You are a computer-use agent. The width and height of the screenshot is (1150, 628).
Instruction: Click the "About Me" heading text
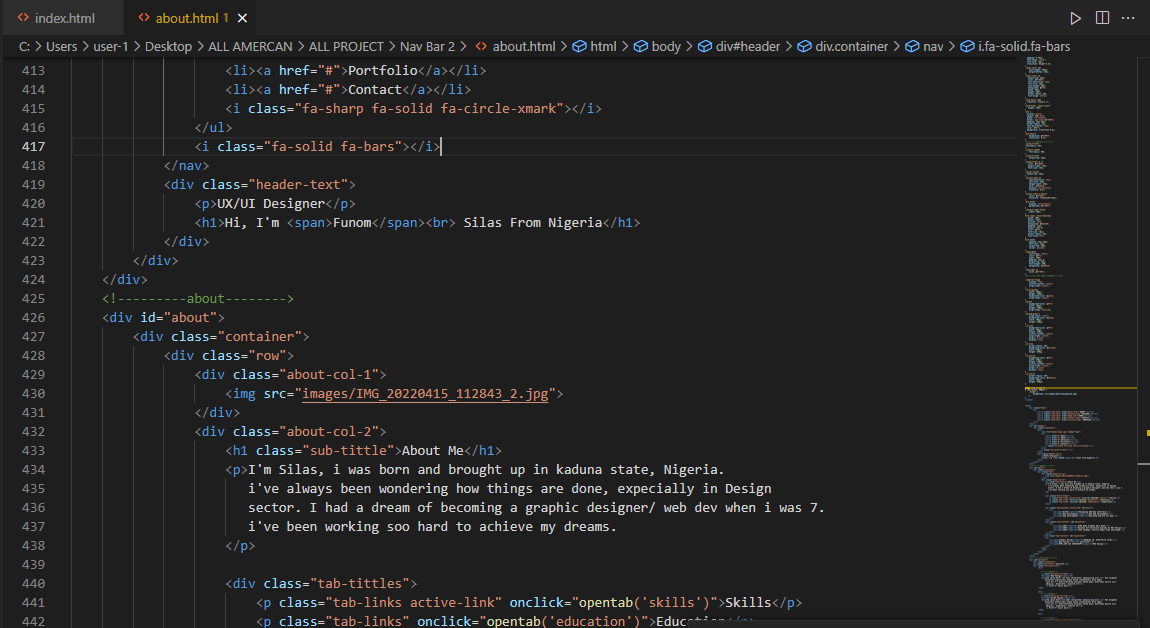433,450
